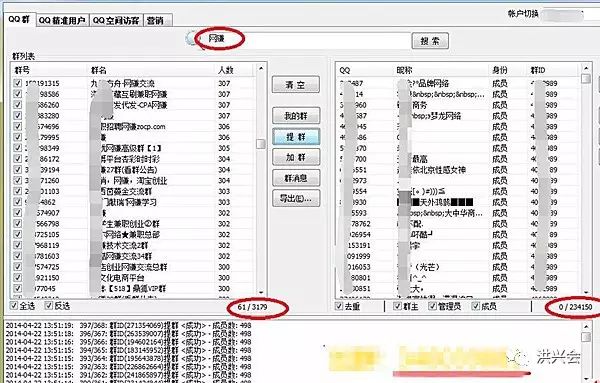The width and height of the screenshot is (600, 383).
Task: Uncheck the row containing zocp.com group
Action: 18,126
